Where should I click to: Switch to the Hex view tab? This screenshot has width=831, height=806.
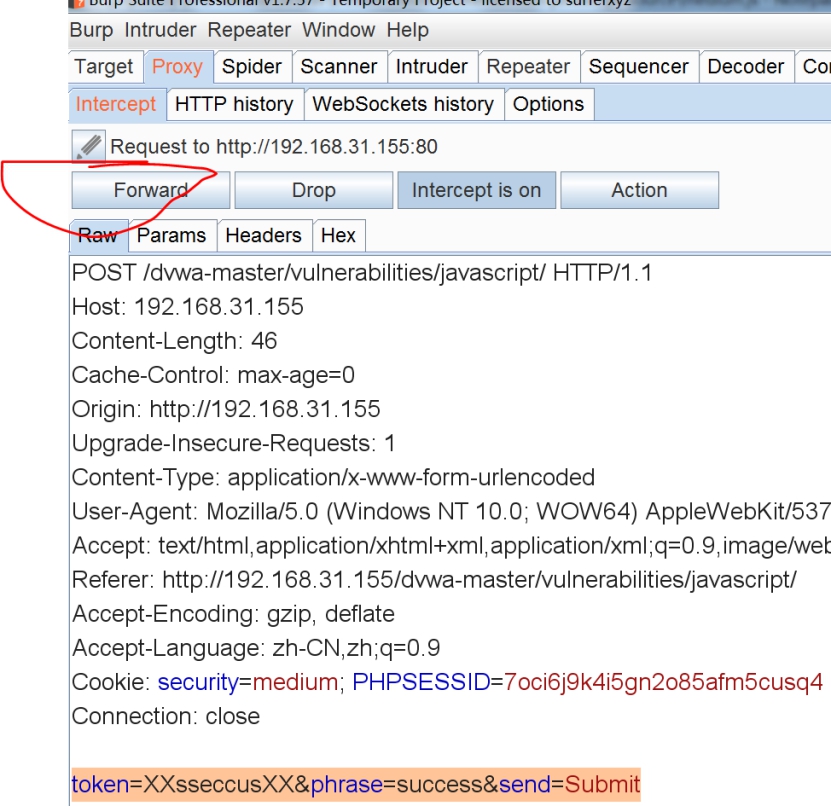[x=339, y=235]
